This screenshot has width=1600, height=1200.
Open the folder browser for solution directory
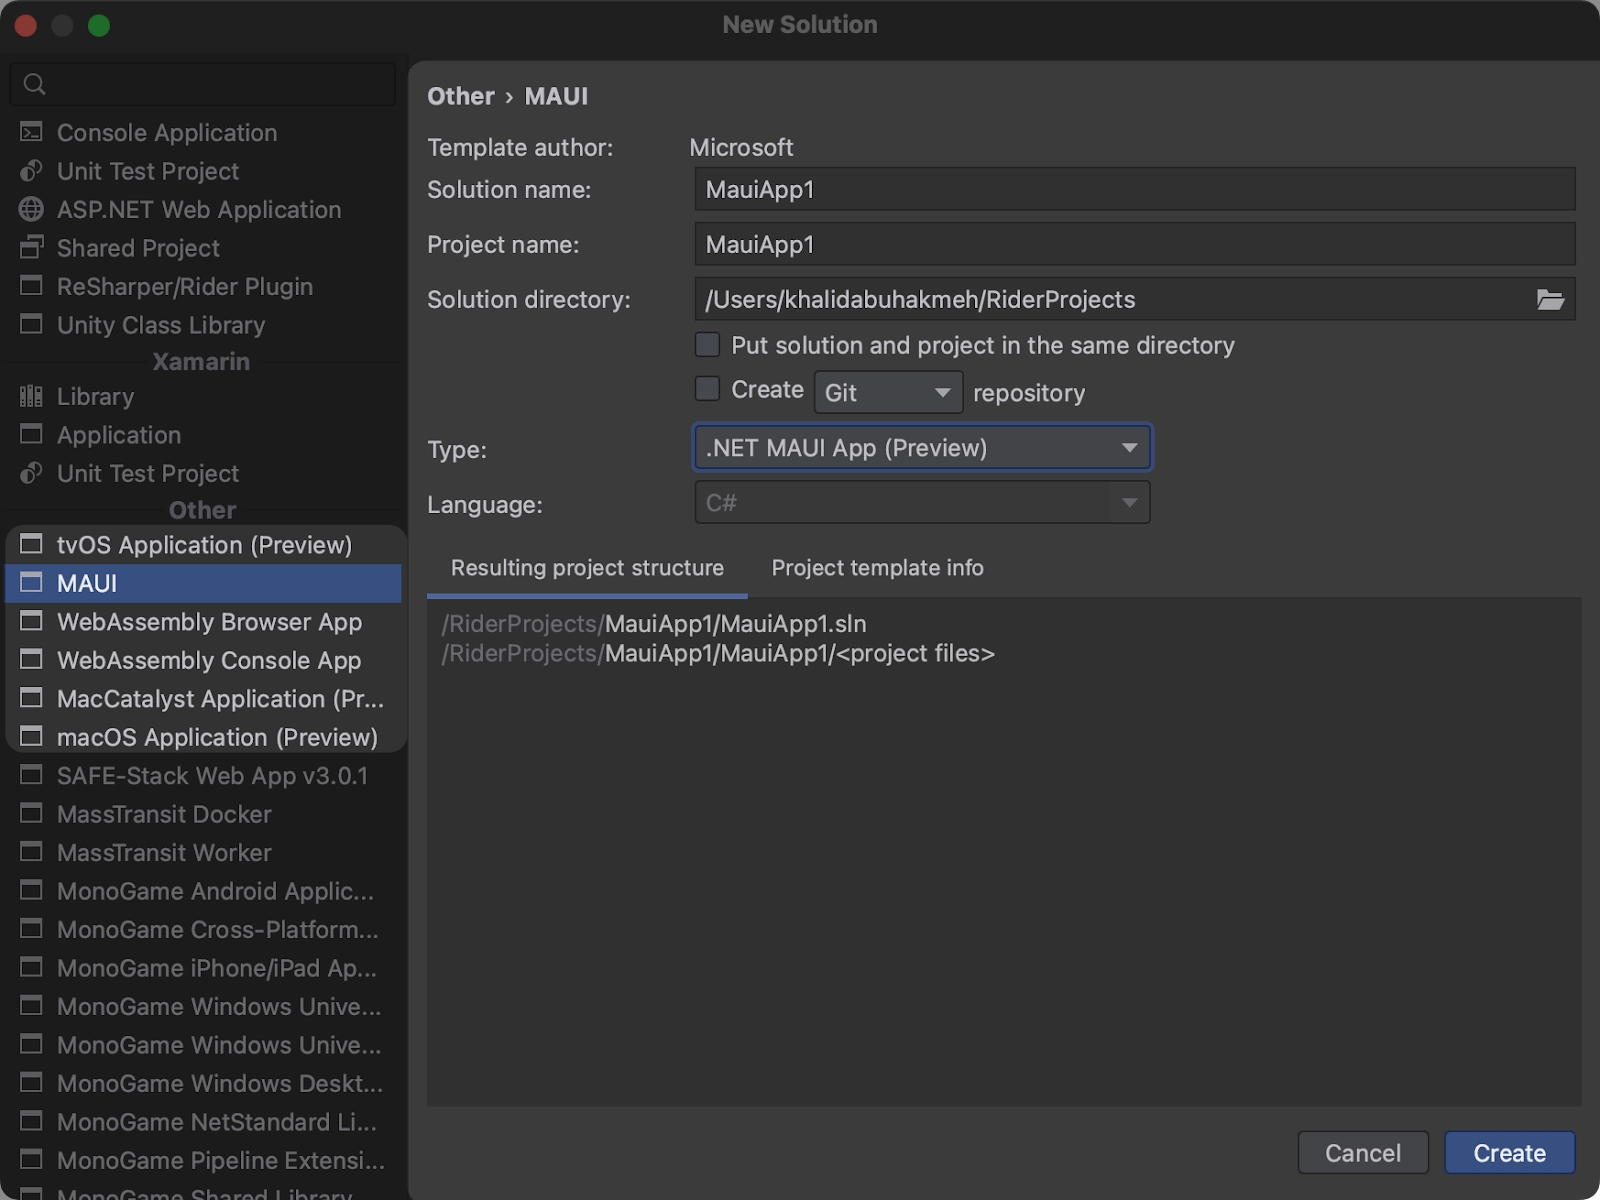1552,299
